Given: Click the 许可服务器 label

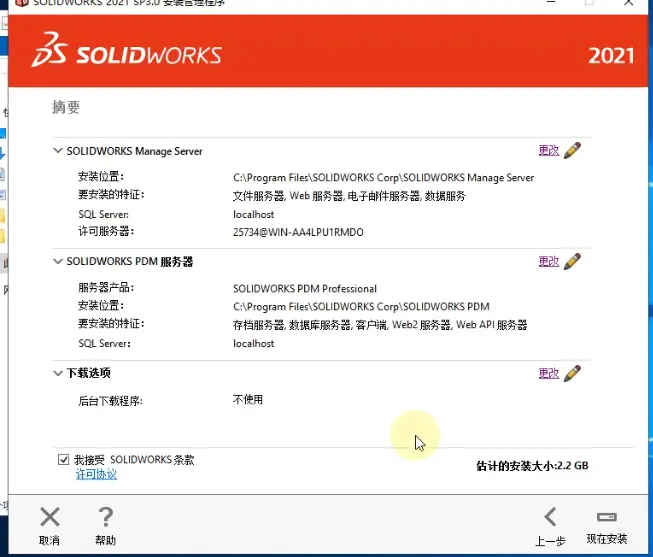Looking at the screenshot, I should (106, 231).
